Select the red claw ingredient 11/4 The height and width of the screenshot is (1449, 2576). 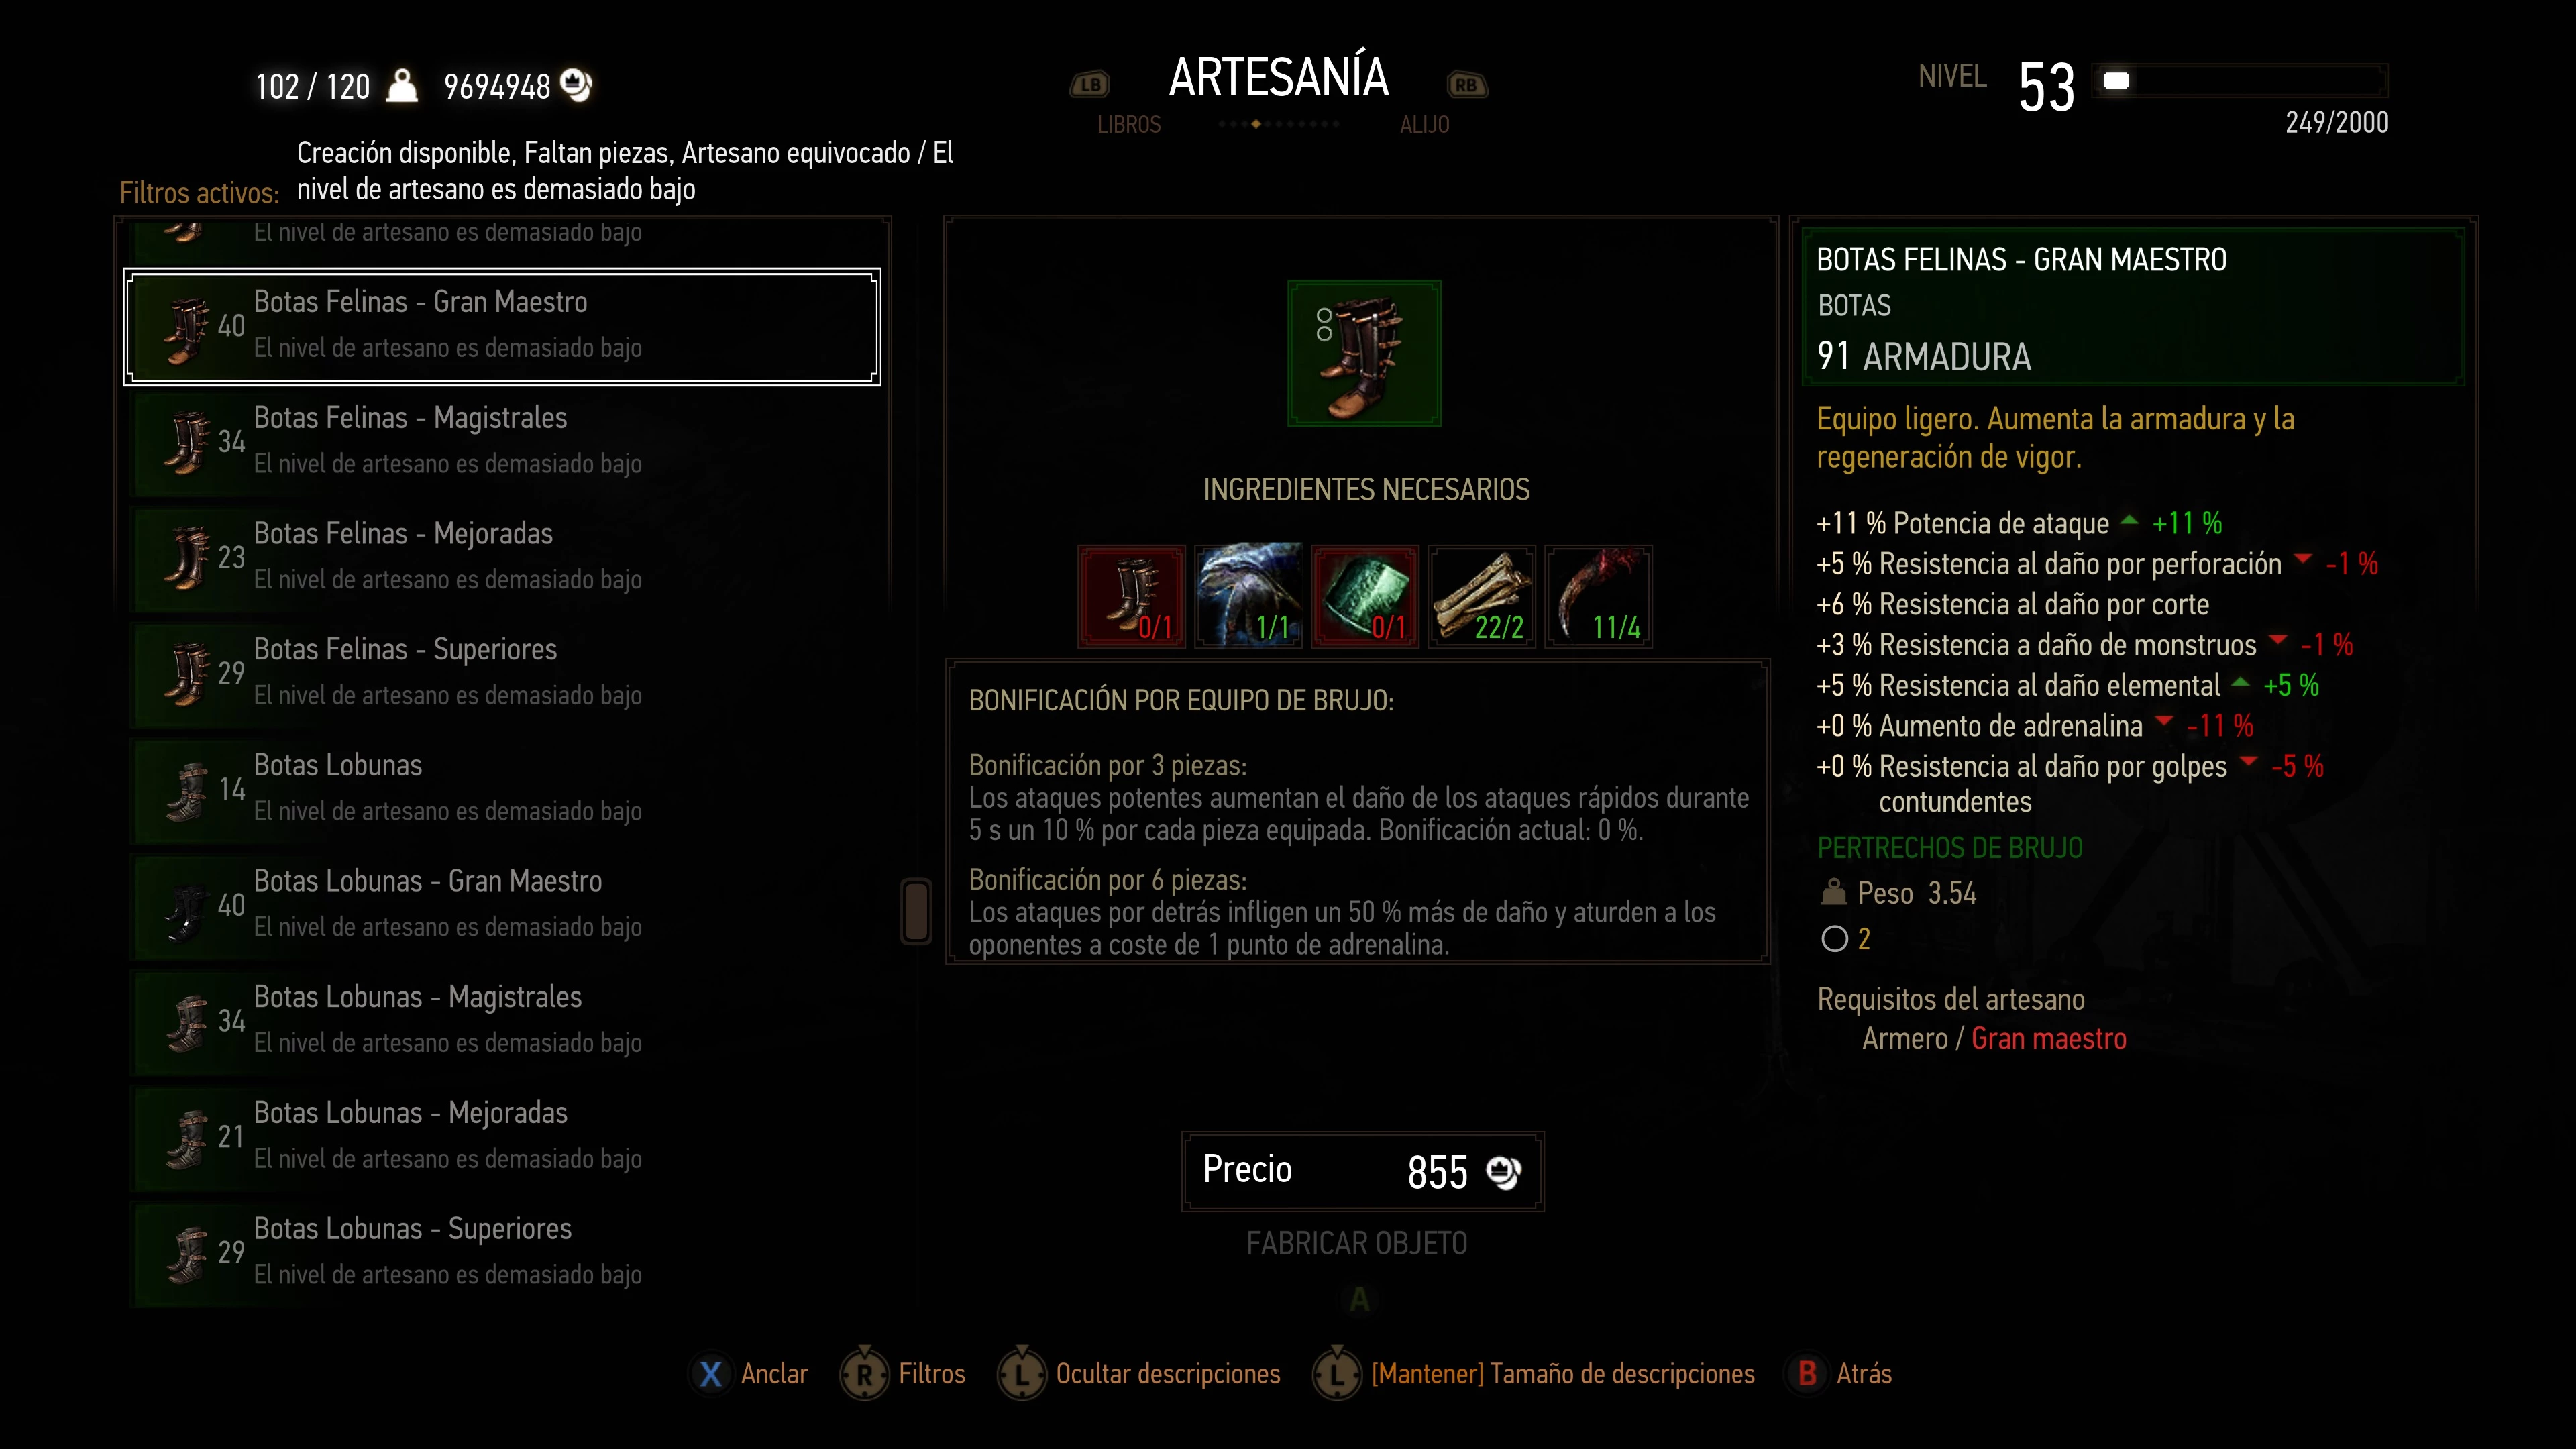tap(1598, 596)
